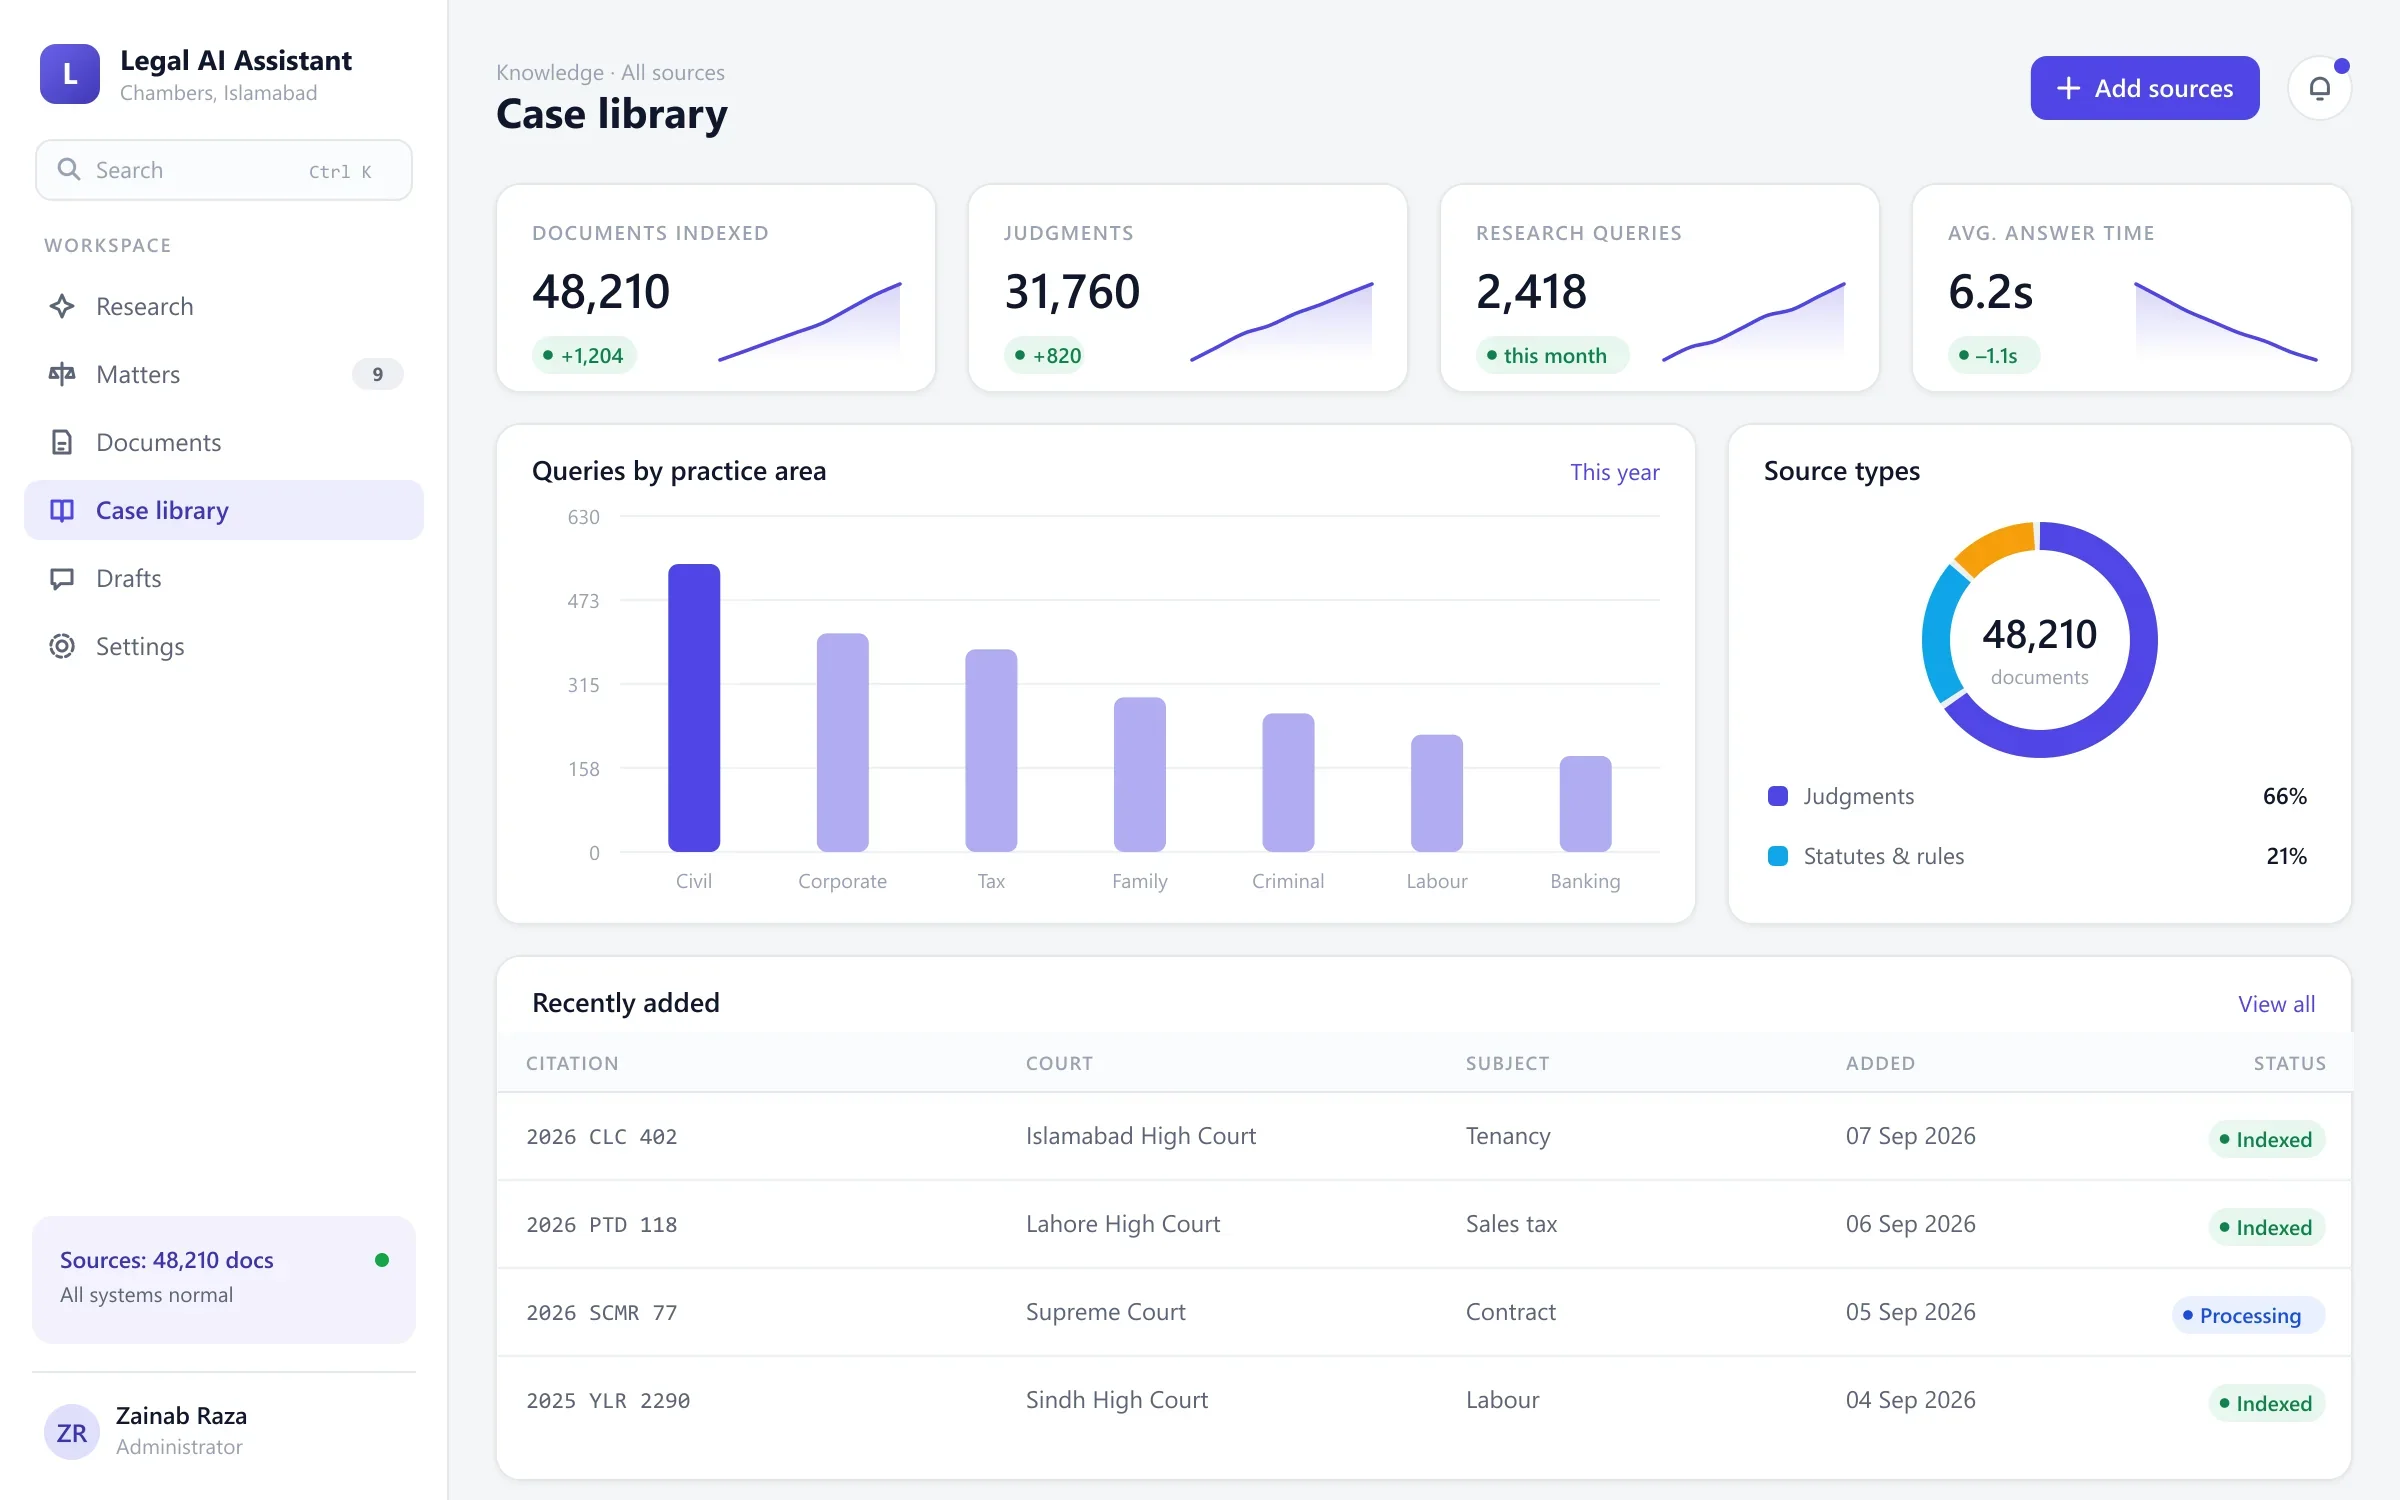Click the Statutes & rules blue swatch
This screenshot has height=1500, width=2400.
(x=1778, y=856)
